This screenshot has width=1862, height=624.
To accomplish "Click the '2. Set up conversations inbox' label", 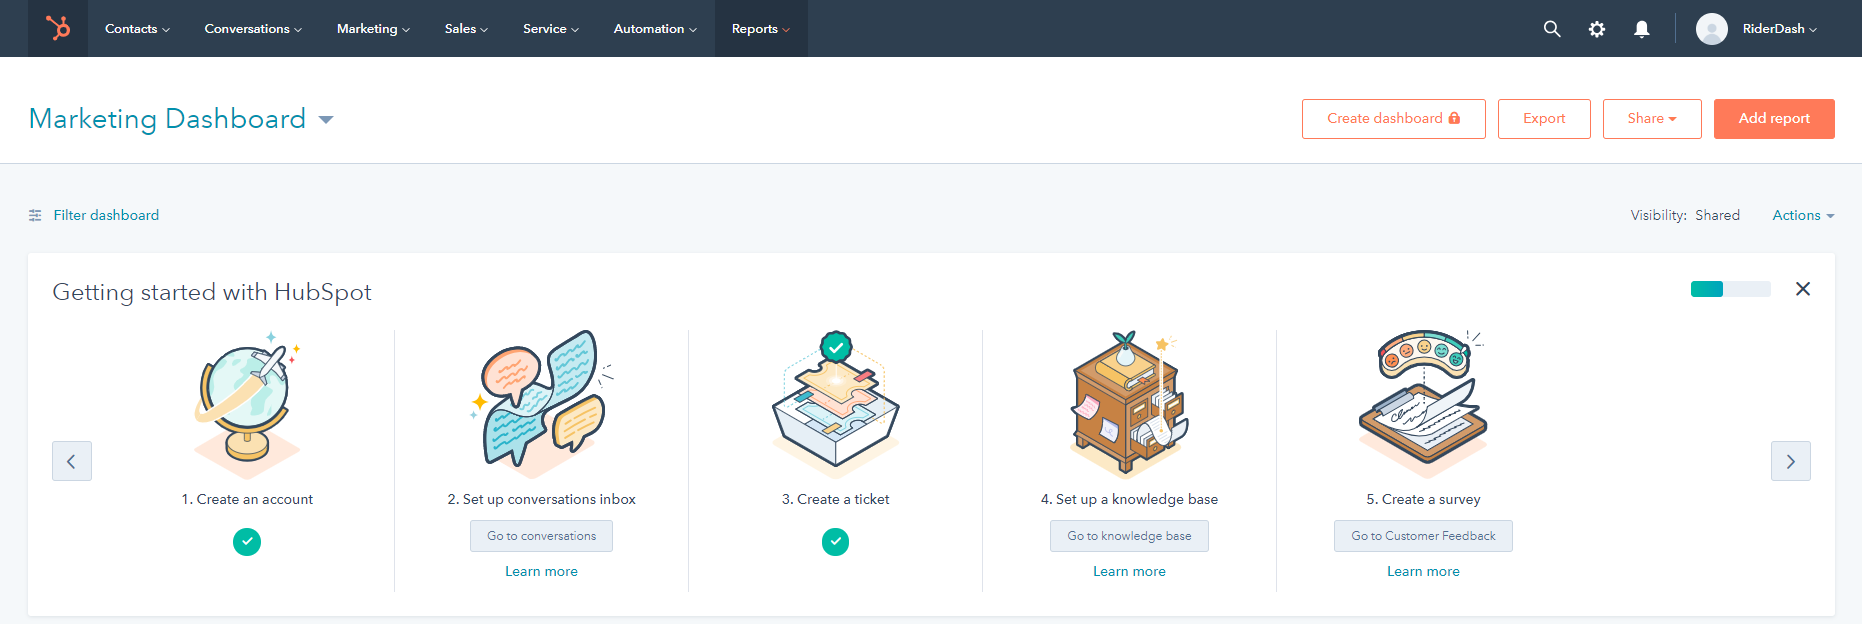I will pos(541,499).
